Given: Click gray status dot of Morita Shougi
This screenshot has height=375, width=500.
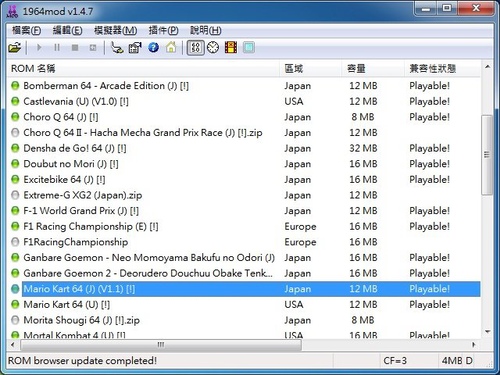Looking at the screenshot, I should tap(15, 320).
